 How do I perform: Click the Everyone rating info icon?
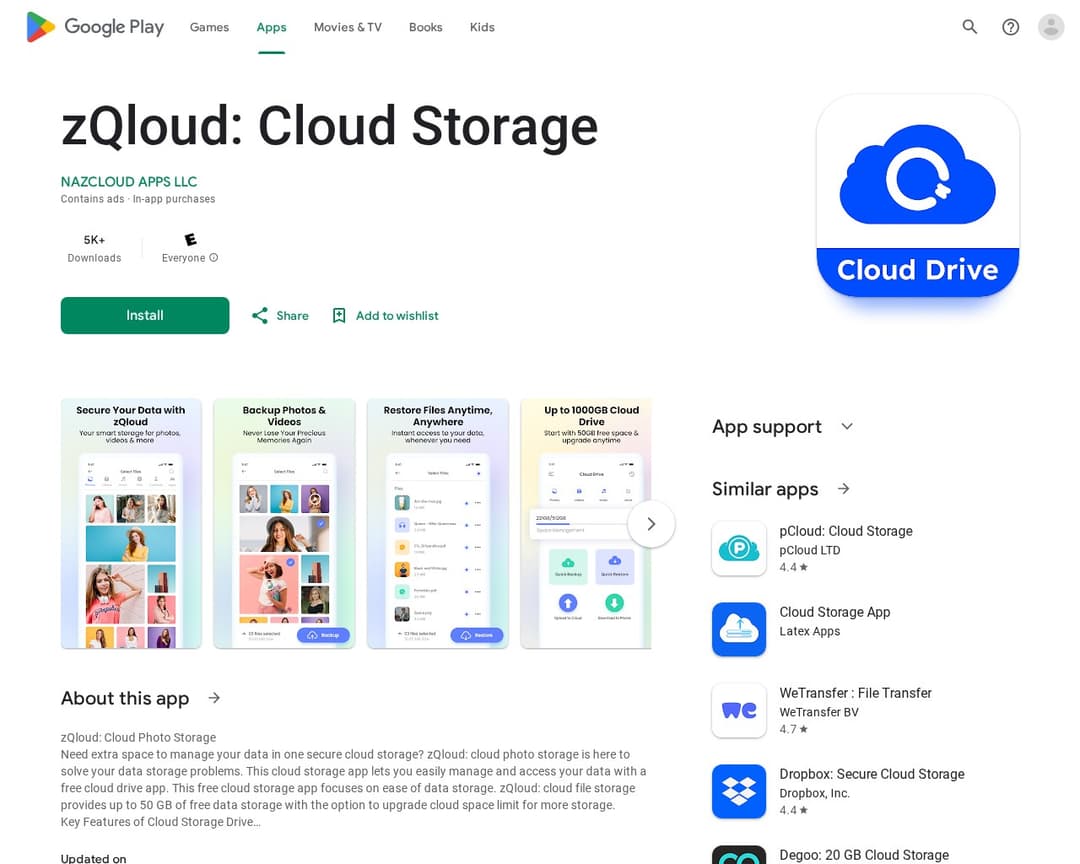pos(214,258)
